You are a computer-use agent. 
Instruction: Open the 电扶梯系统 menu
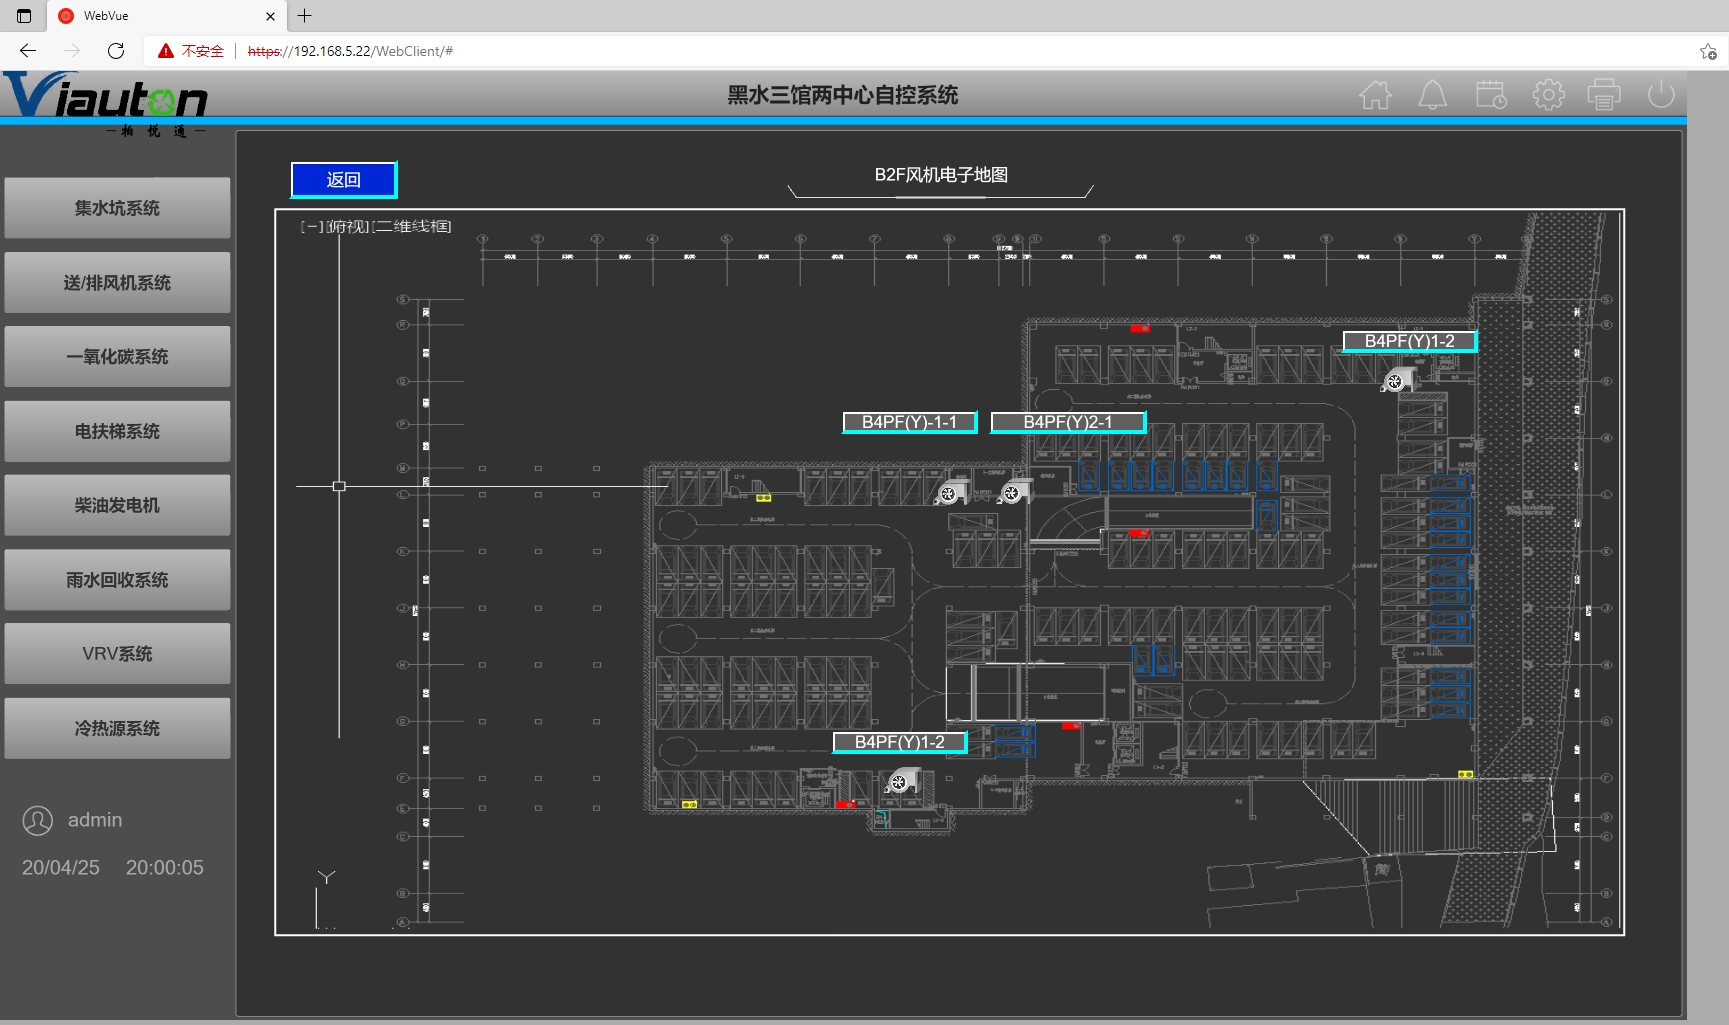pyautogui.click(x=117, y=431)
